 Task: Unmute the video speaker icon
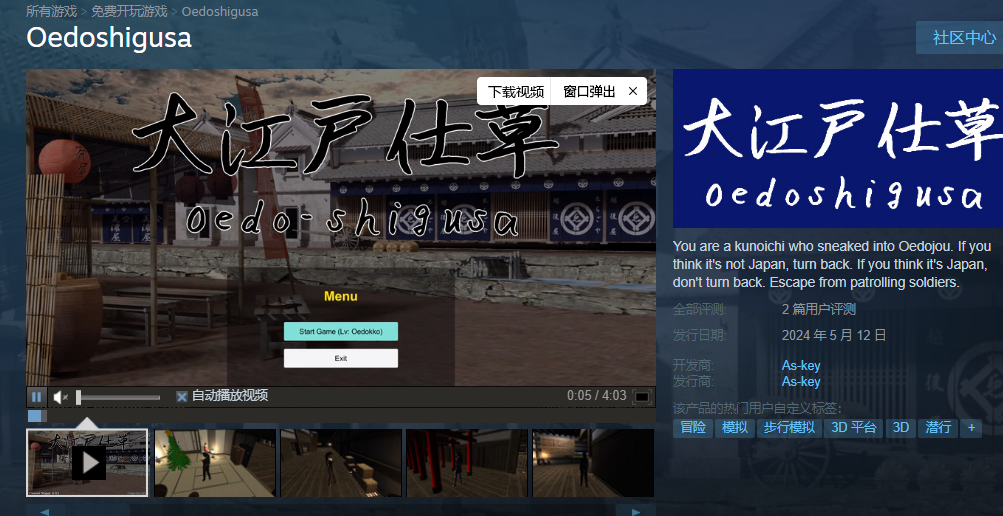click(60, 397)
